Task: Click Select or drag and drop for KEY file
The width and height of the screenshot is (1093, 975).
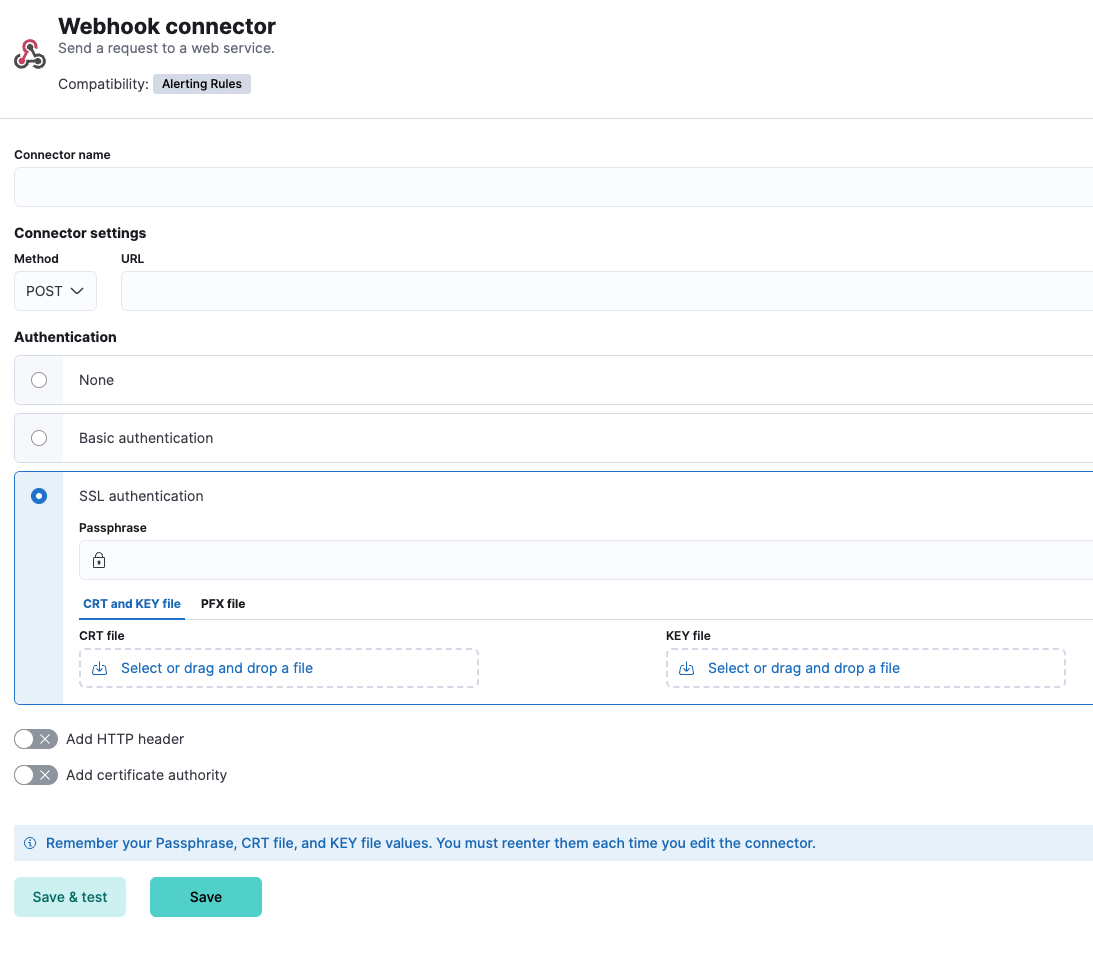Action: 804,668
